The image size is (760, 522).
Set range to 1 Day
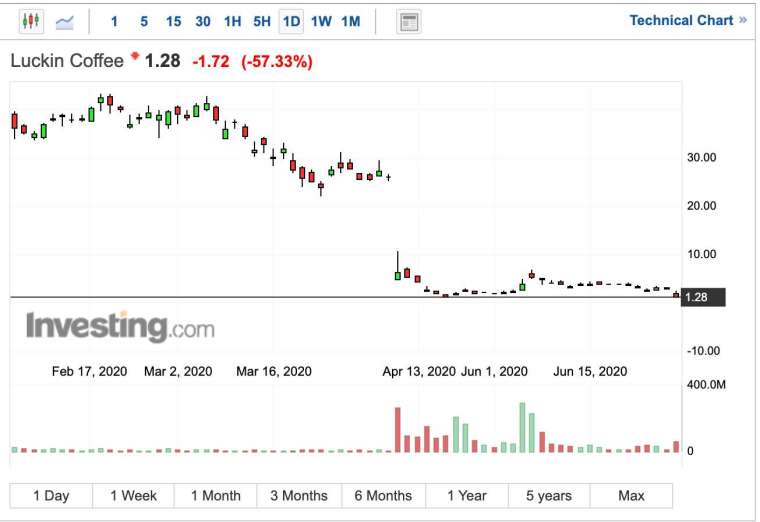[x=51, y=495]
